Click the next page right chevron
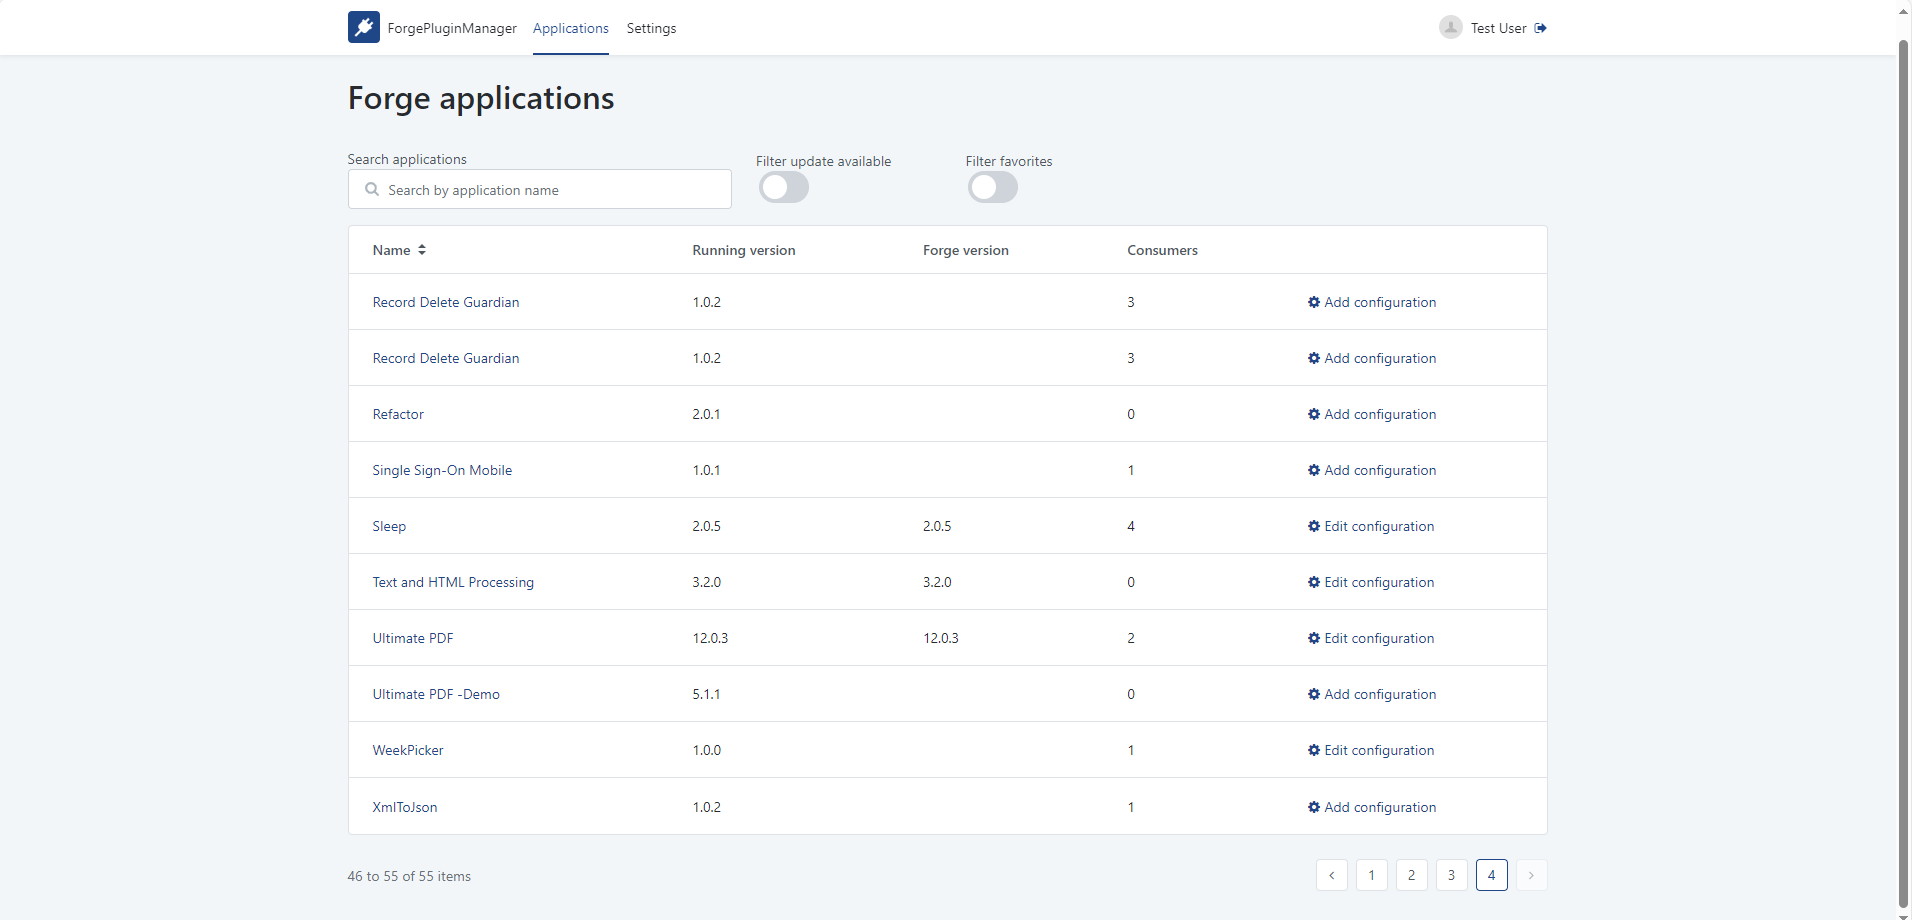1912x920 pixels. coord(1532,875)
